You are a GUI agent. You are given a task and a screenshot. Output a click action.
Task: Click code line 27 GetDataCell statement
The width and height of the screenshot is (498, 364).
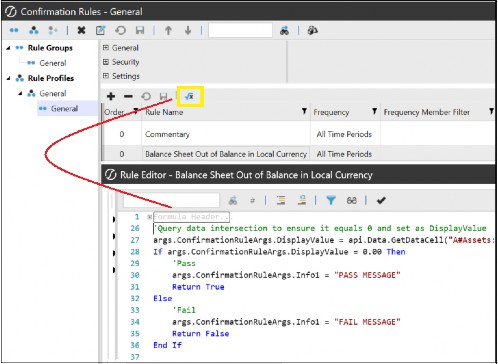pyautogui.click(x=324, y=240)
